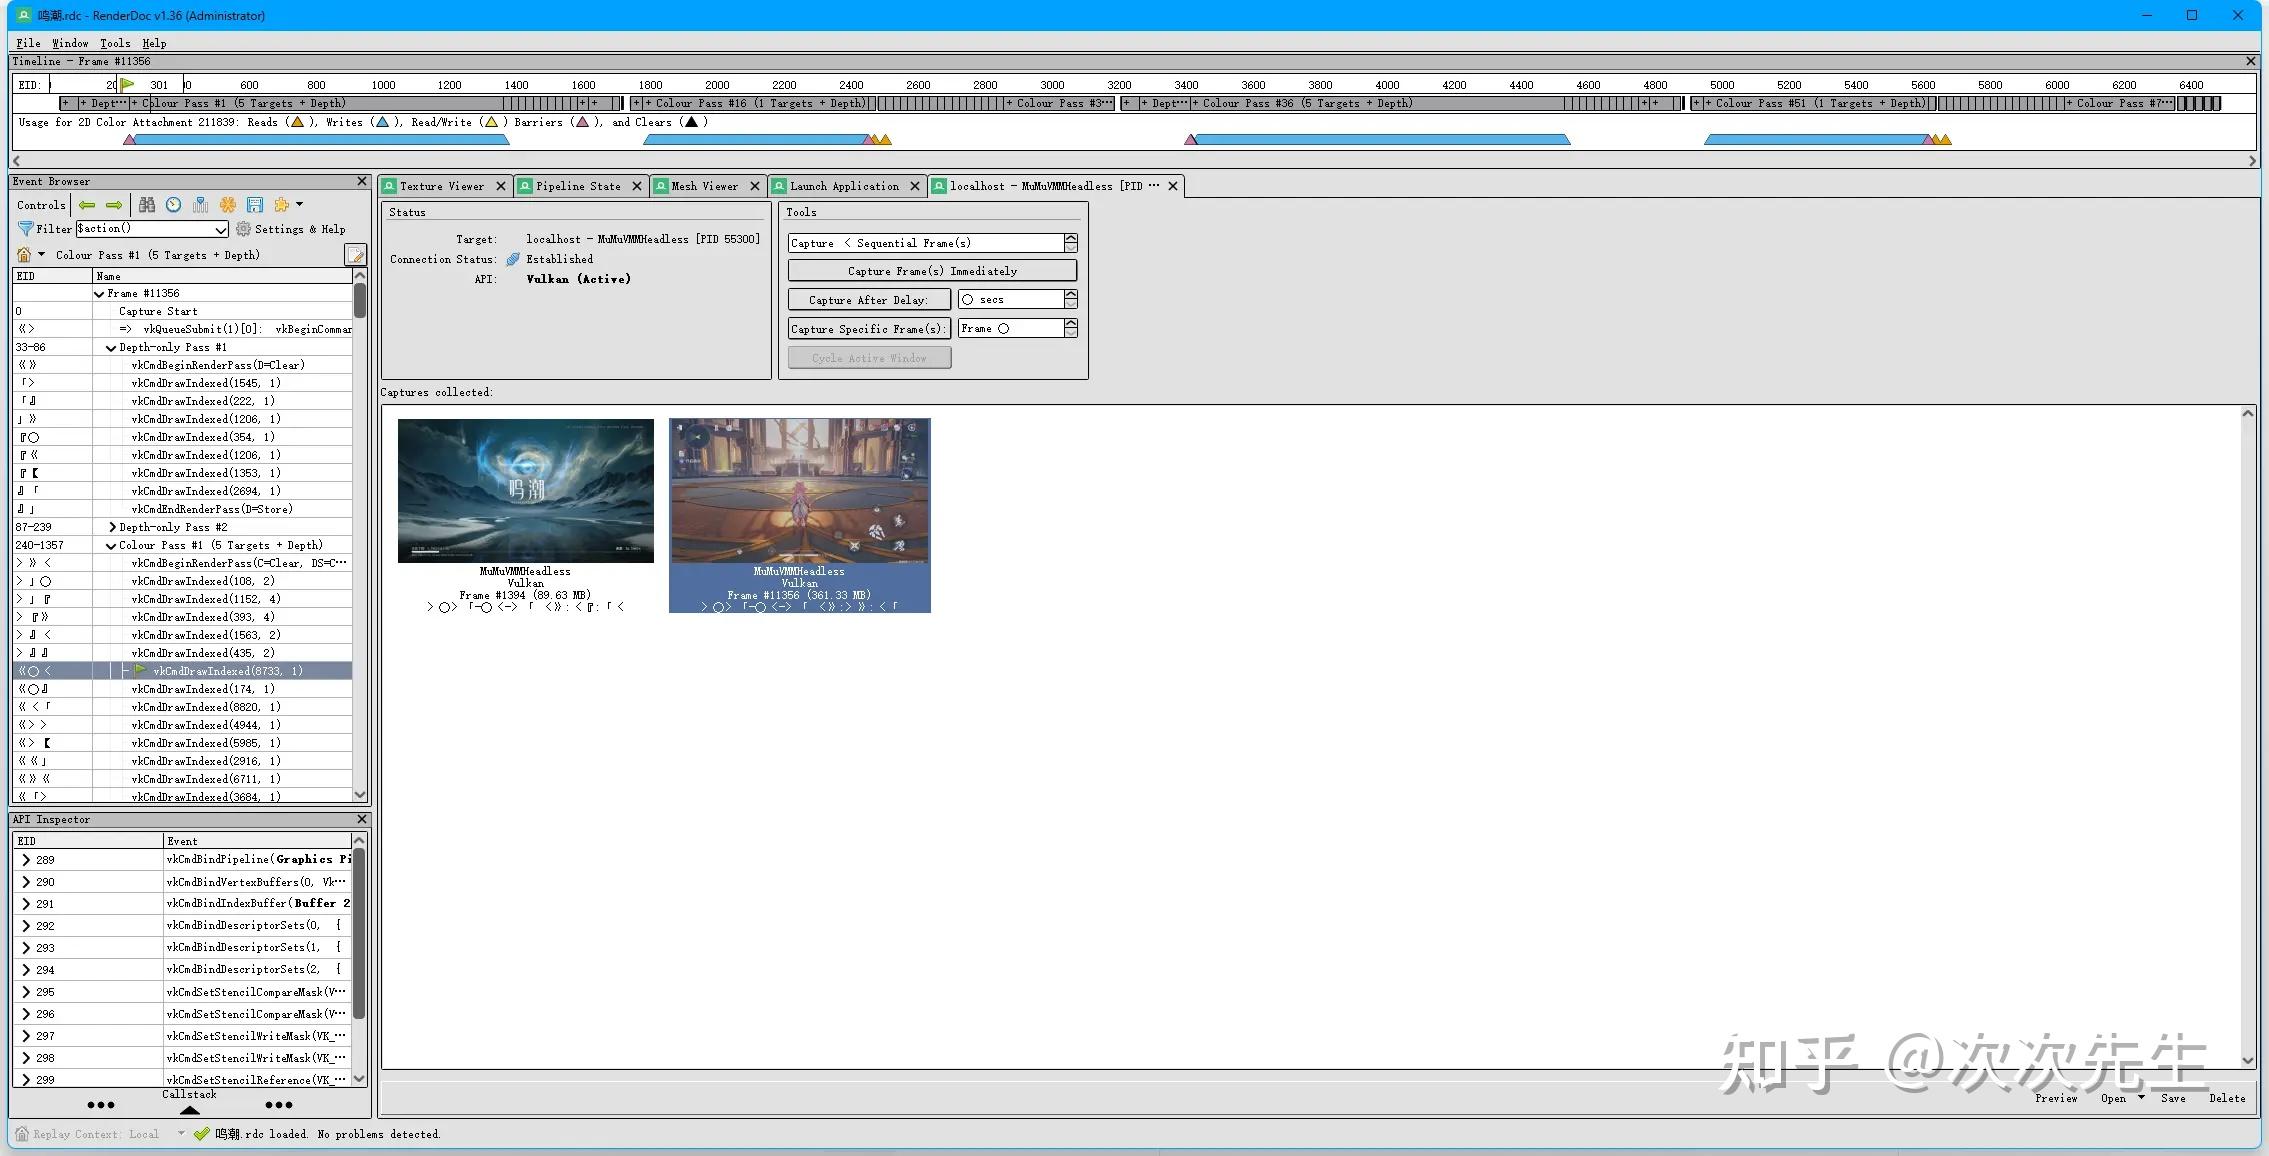Click the orange asterisk bookmark icon
Viewport: 2269px width, 1156px height.
(x=228, y=205)
